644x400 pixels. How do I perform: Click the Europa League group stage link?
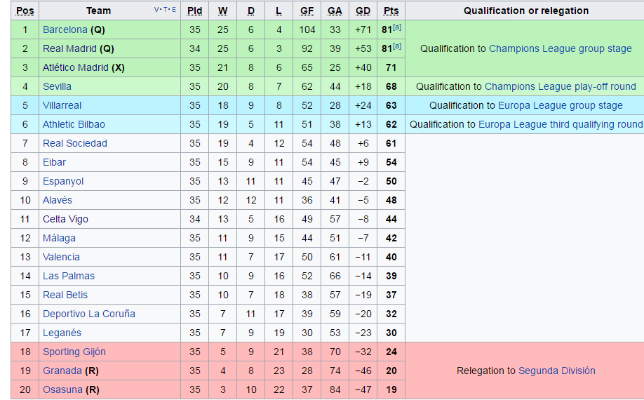(x=560, y=106)
